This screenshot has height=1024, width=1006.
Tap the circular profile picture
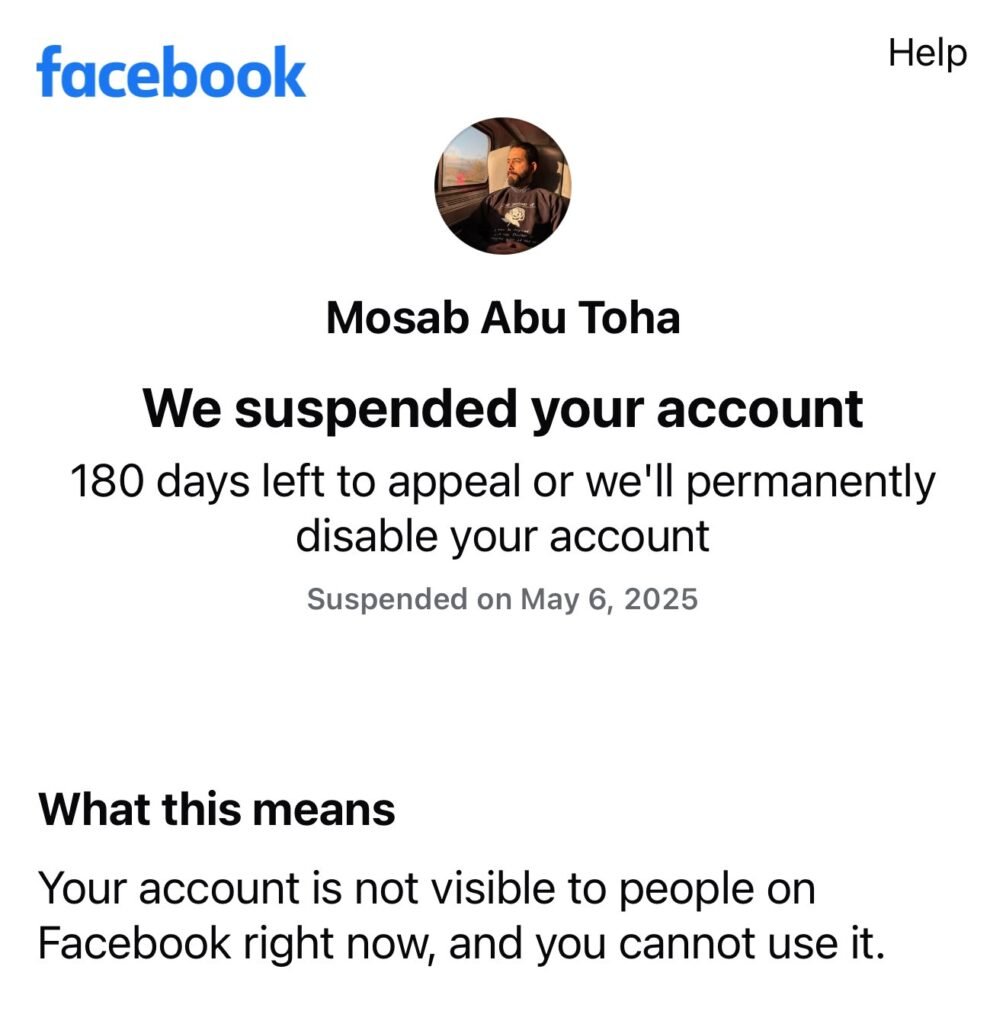pos(502,186)
